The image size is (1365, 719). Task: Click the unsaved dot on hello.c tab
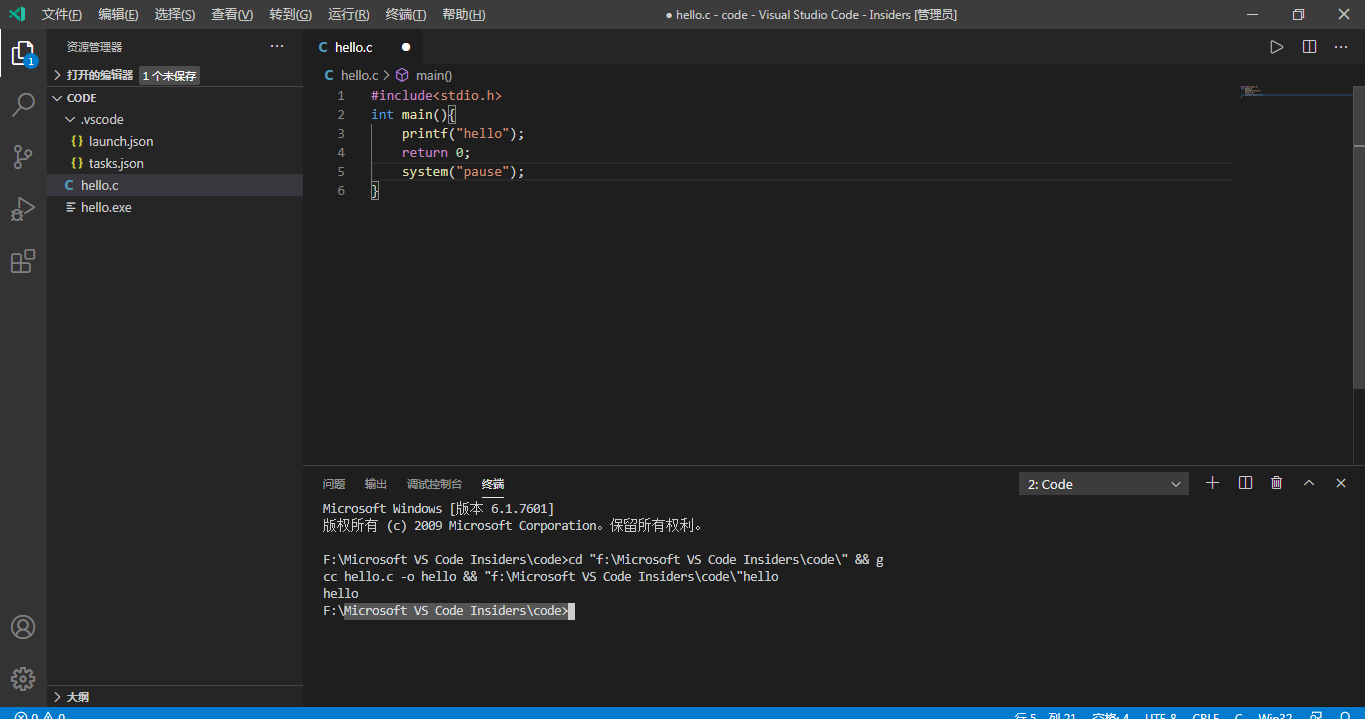[406, 47]
